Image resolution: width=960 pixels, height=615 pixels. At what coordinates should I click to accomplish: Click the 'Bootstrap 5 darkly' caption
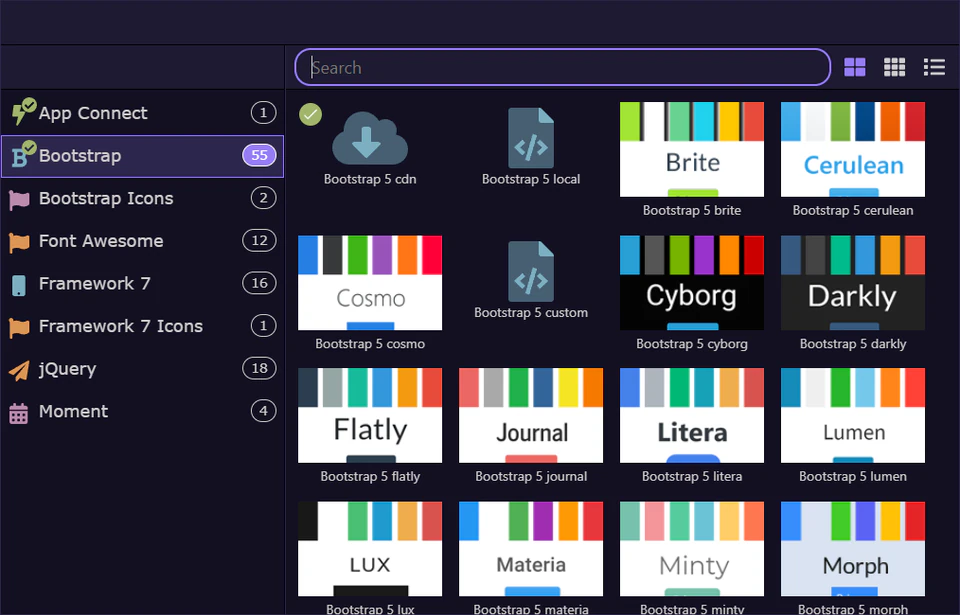(x=853, y=344)
